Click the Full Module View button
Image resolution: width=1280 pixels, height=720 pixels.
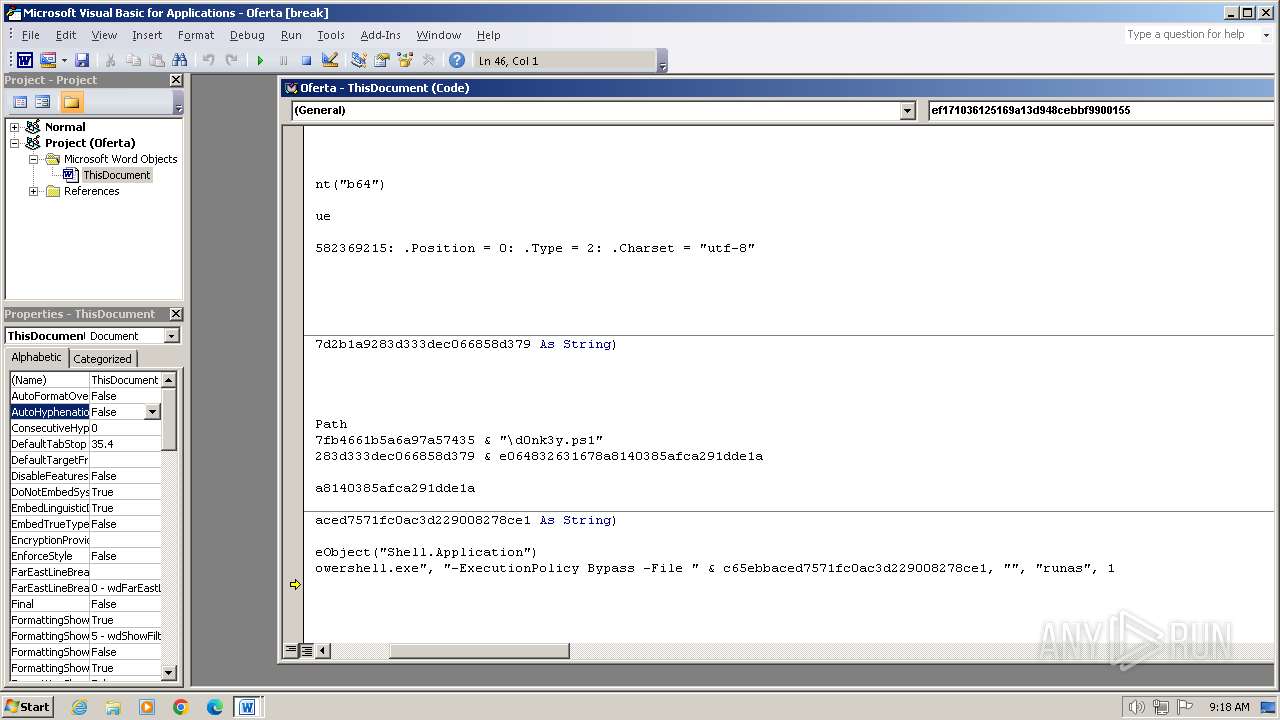pyautogui.click(x=306, y=651)
